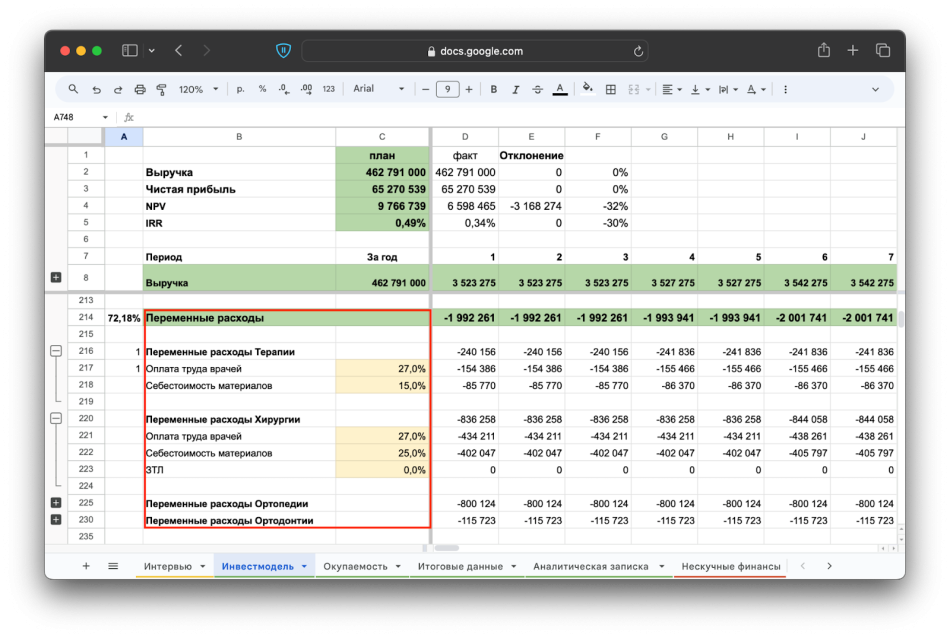
Task: Click the borders icon
Action: coord(611,89)
